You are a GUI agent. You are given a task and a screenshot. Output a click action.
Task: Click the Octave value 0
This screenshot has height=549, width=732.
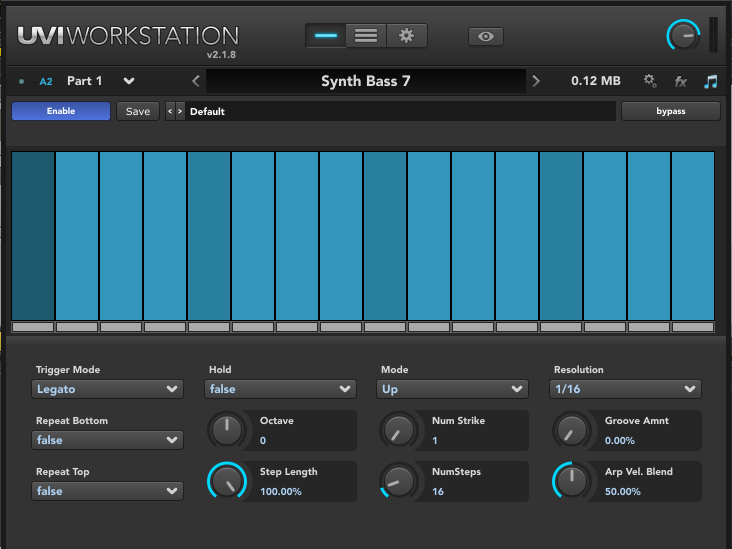coord(263,440)
